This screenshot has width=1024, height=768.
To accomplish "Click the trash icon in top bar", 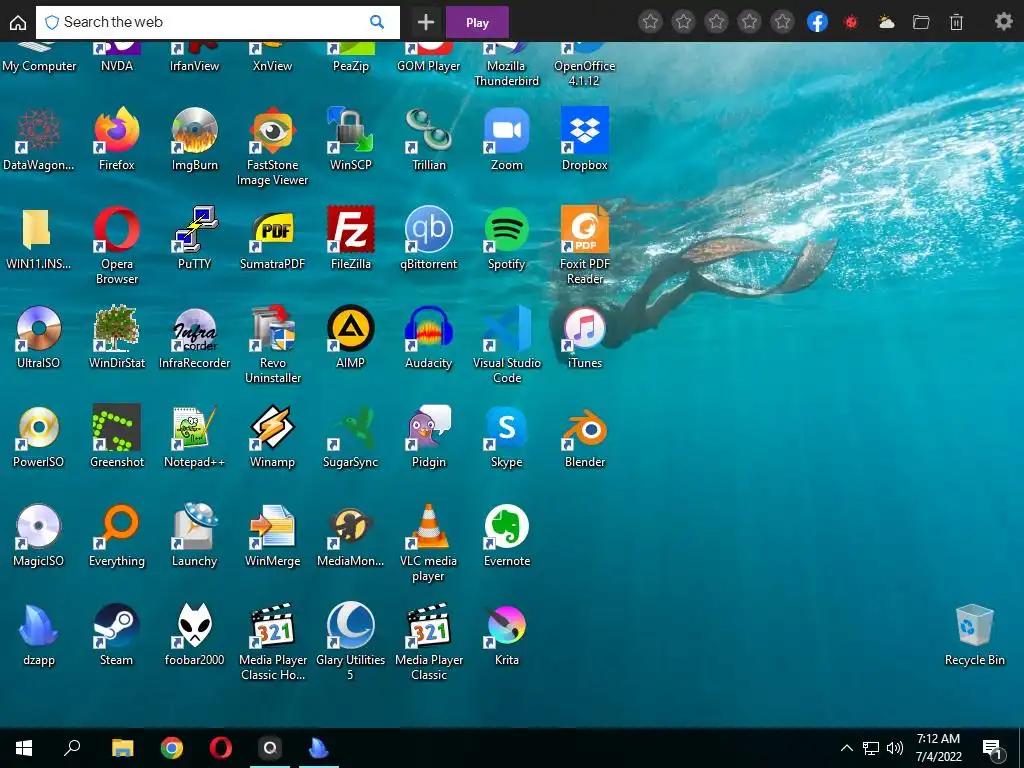I will pos(956,22).
